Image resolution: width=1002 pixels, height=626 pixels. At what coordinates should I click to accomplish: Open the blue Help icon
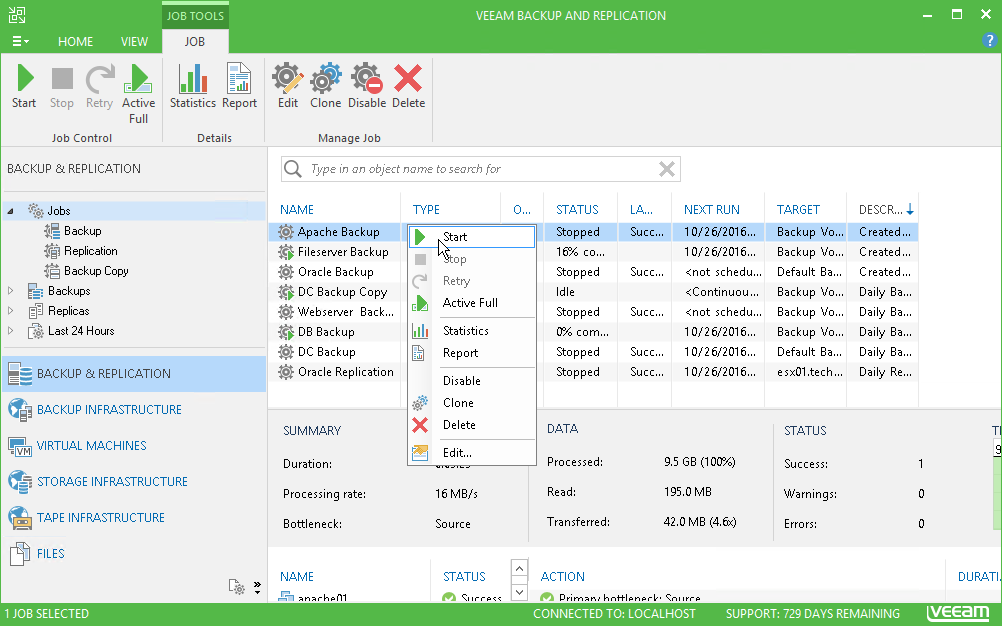989,41
